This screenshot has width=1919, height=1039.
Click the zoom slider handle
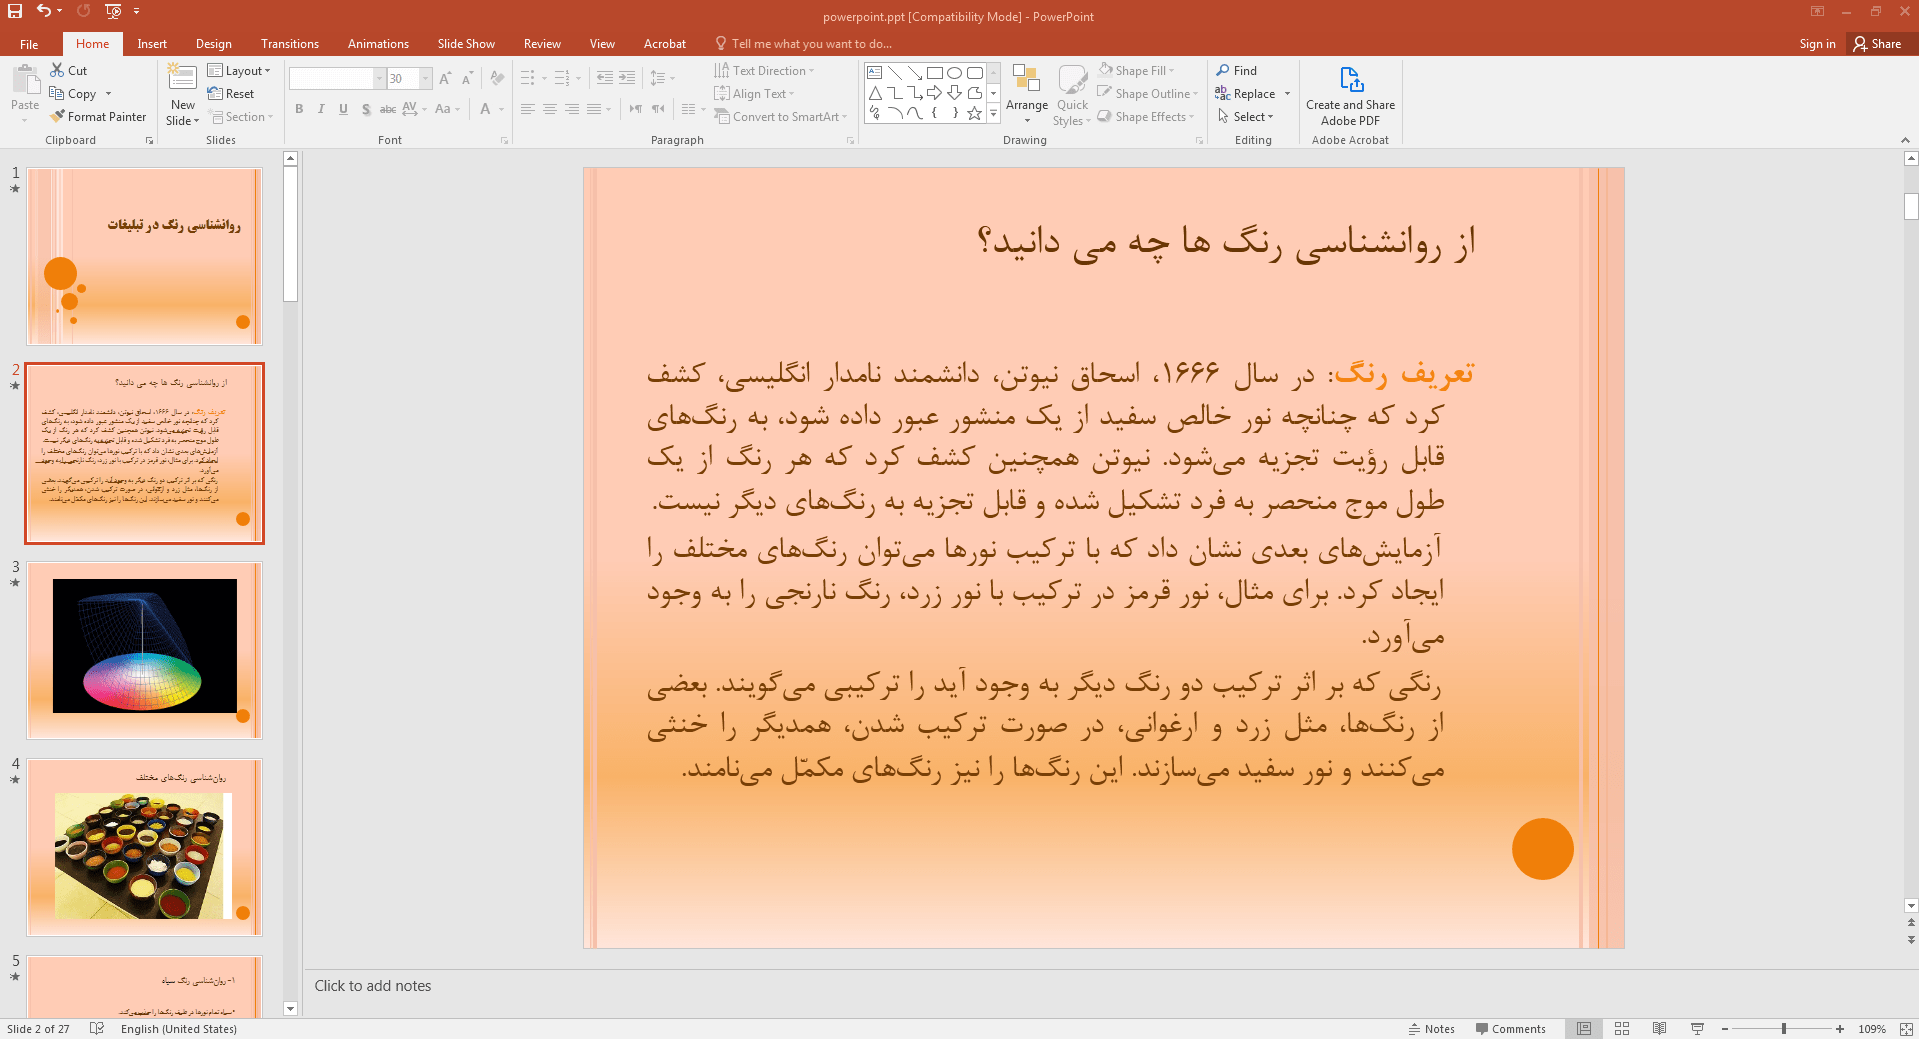(x=1784, y=1028)
